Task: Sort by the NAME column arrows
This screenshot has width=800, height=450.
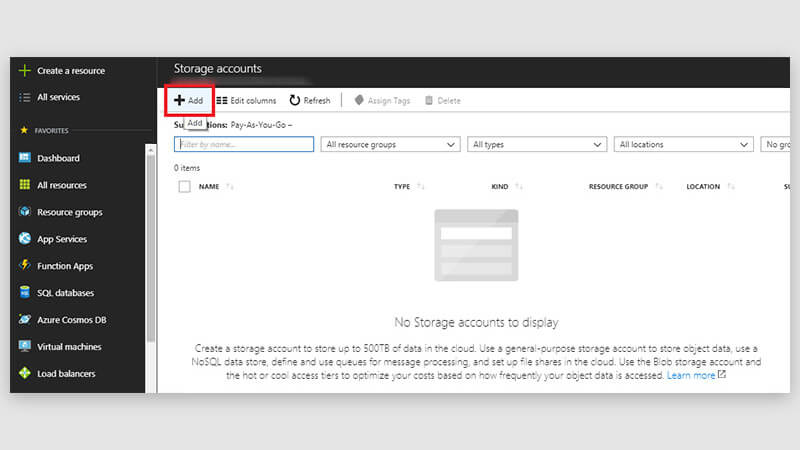Action: tap(230, 187)
